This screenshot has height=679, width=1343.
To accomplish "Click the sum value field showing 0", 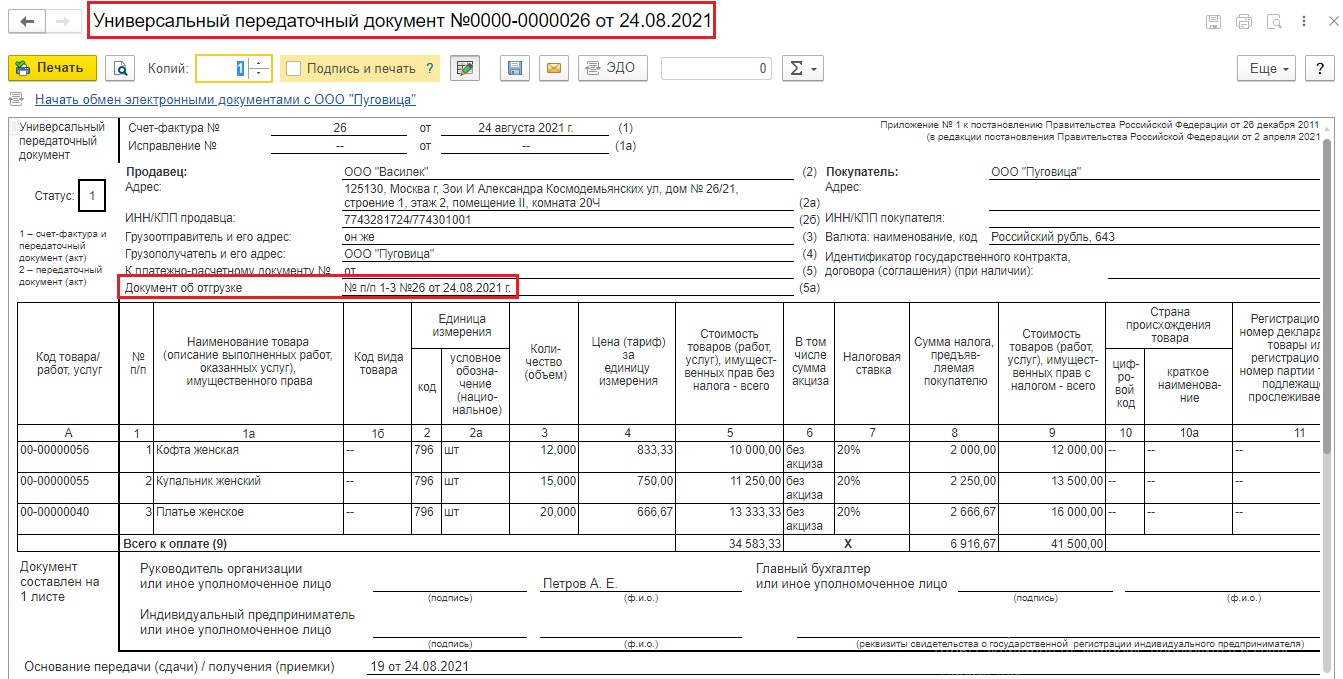I will (x=716, y=68).
